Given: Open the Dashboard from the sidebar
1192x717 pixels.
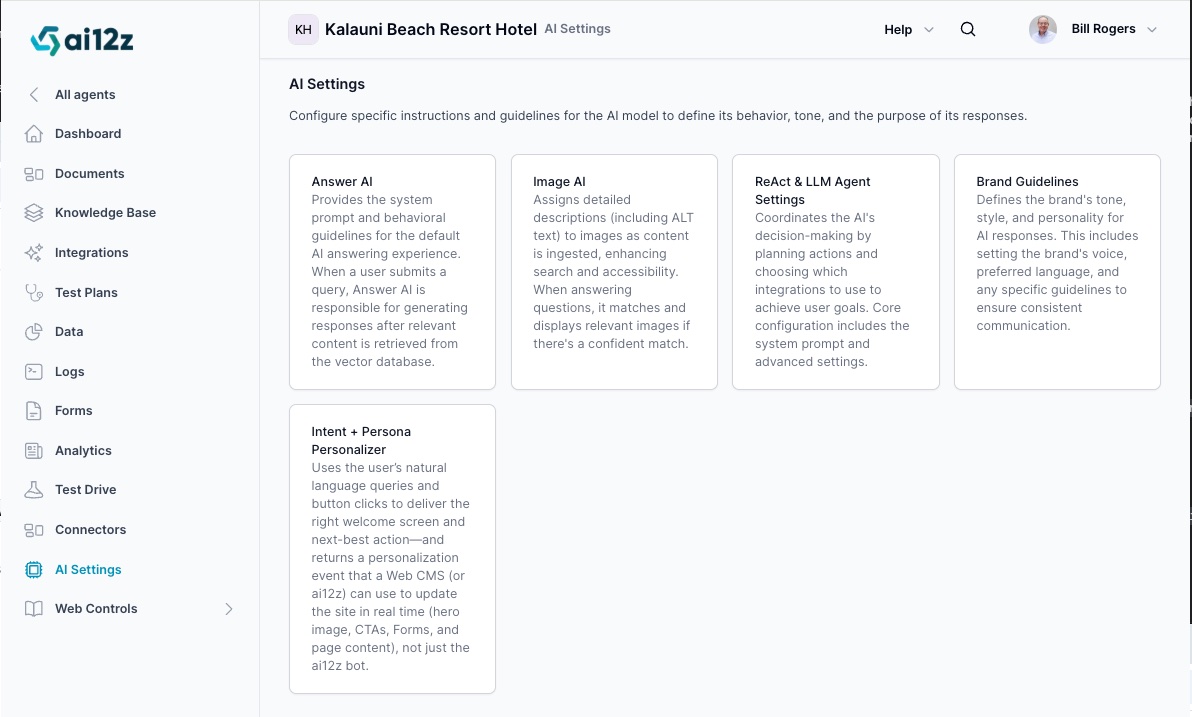Looking at the screenshot, I should point(88,133).
